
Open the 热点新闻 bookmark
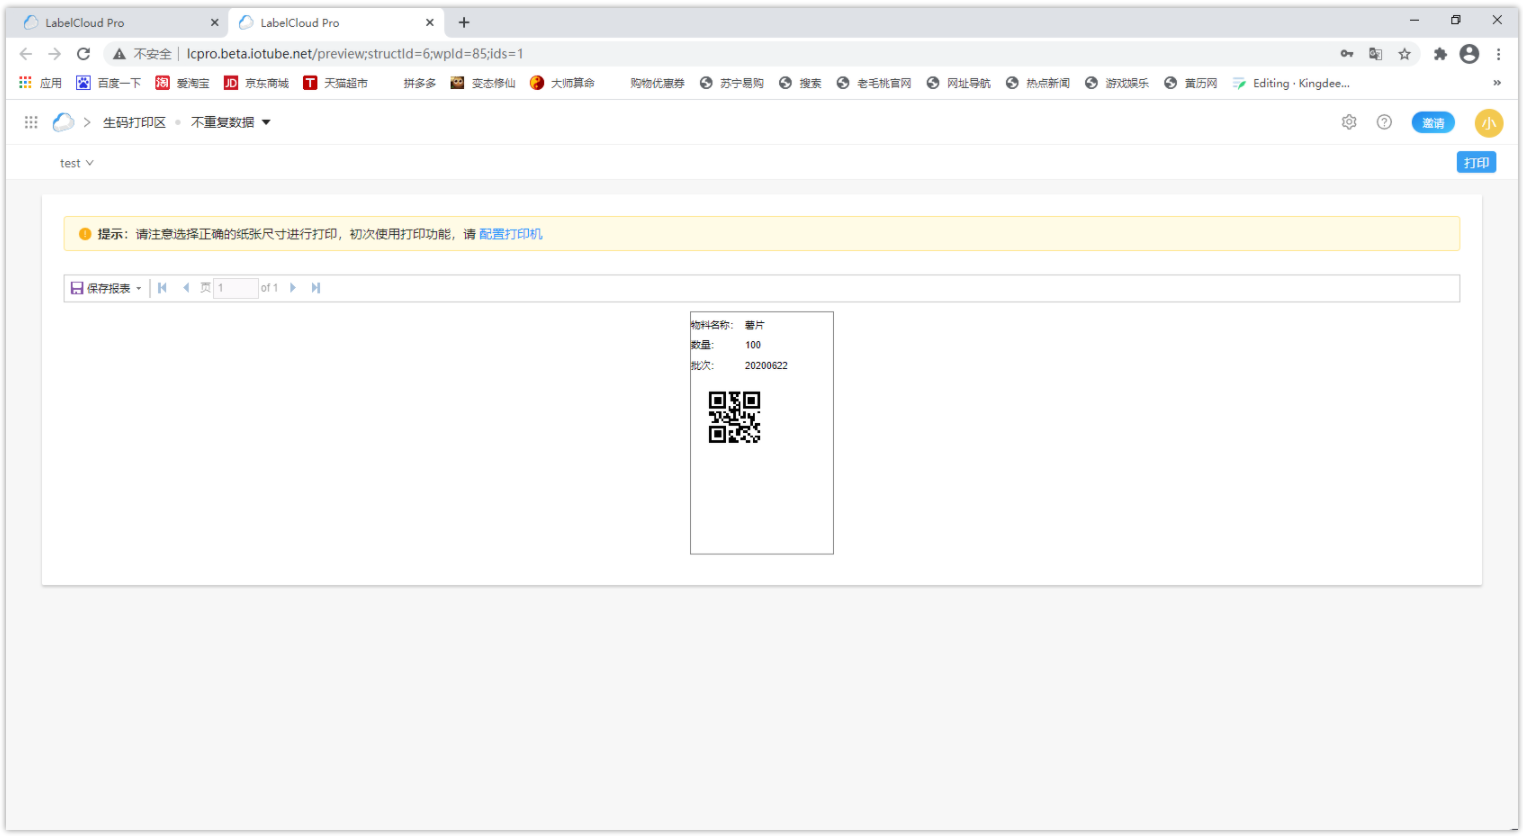[1037, 83]
